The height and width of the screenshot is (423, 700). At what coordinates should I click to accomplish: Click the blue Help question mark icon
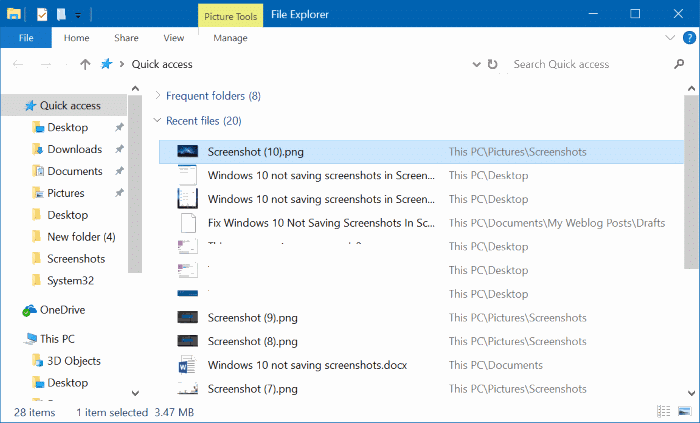[x=689, y=37]
